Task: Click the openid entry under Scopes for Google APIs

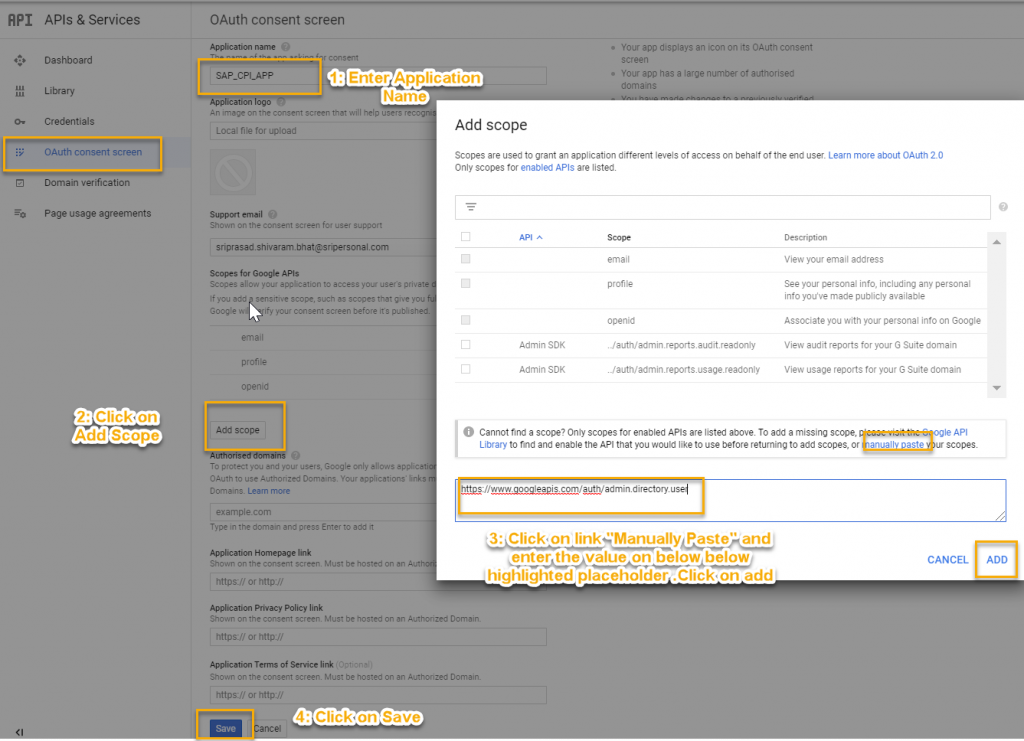Action: click(255, 386)
